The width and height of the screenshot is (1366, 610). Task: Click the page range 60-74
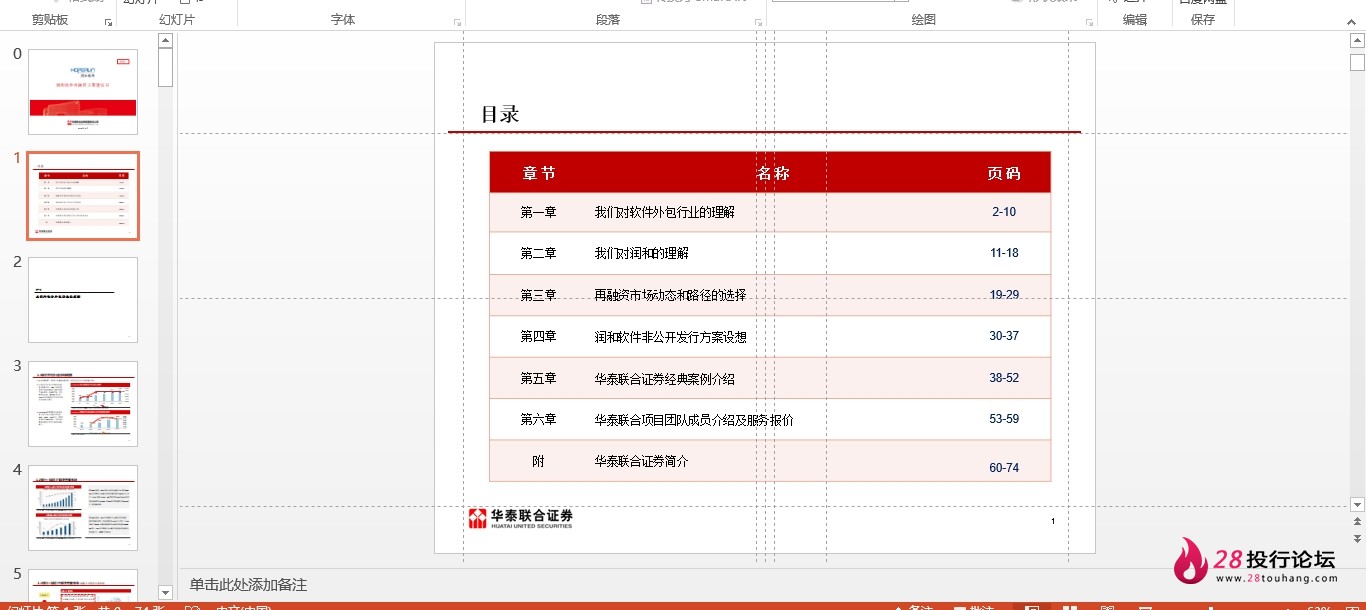[1004, 467]
